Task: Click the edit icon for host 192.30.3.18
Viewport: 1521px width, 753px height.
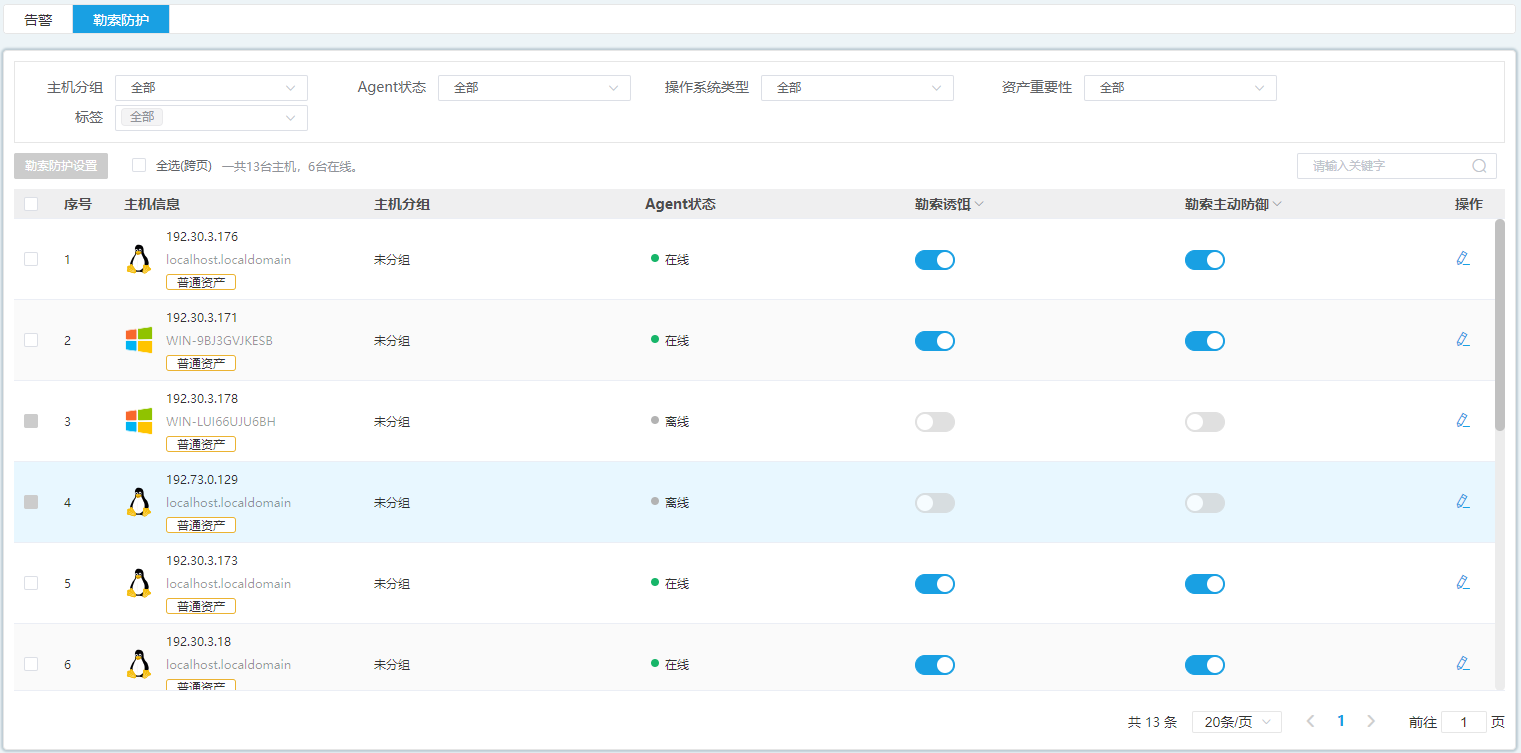Action: click(1463, 664)
